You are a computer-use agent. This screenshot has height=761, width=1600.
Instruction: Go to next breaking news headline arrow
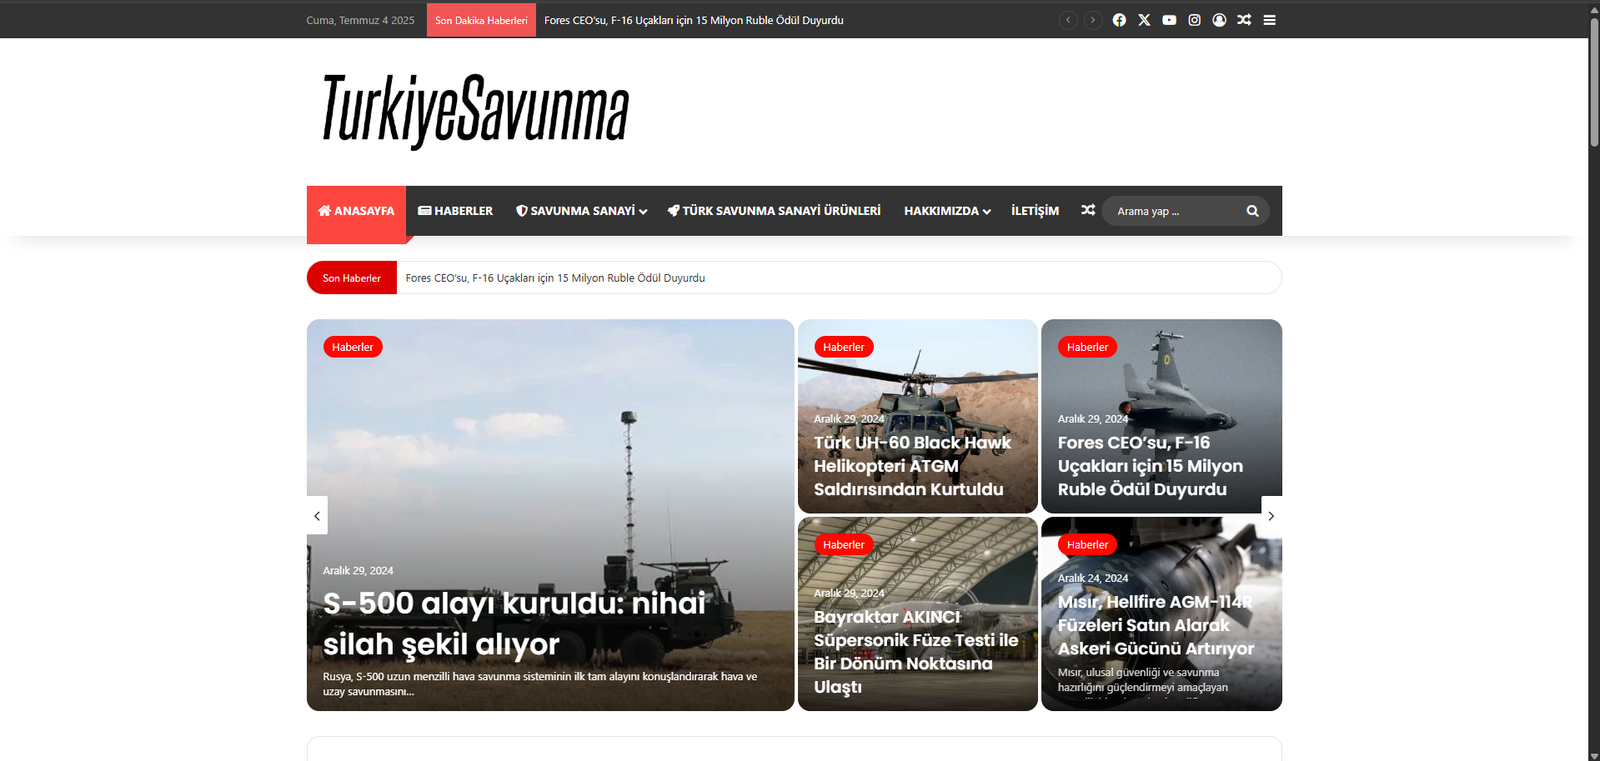[x=1093, y=20]
